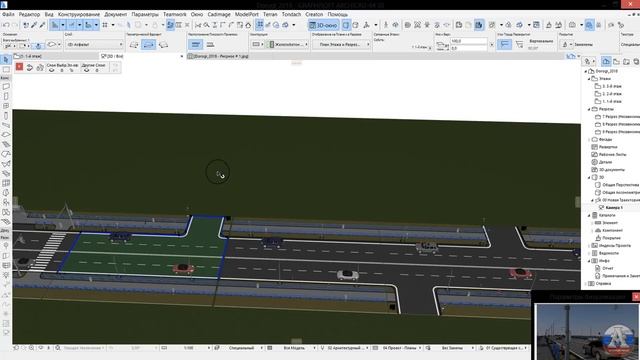This screenshot has height=360, width=640.
Task: Click the red car on green slab
Action: click(183, 268)
